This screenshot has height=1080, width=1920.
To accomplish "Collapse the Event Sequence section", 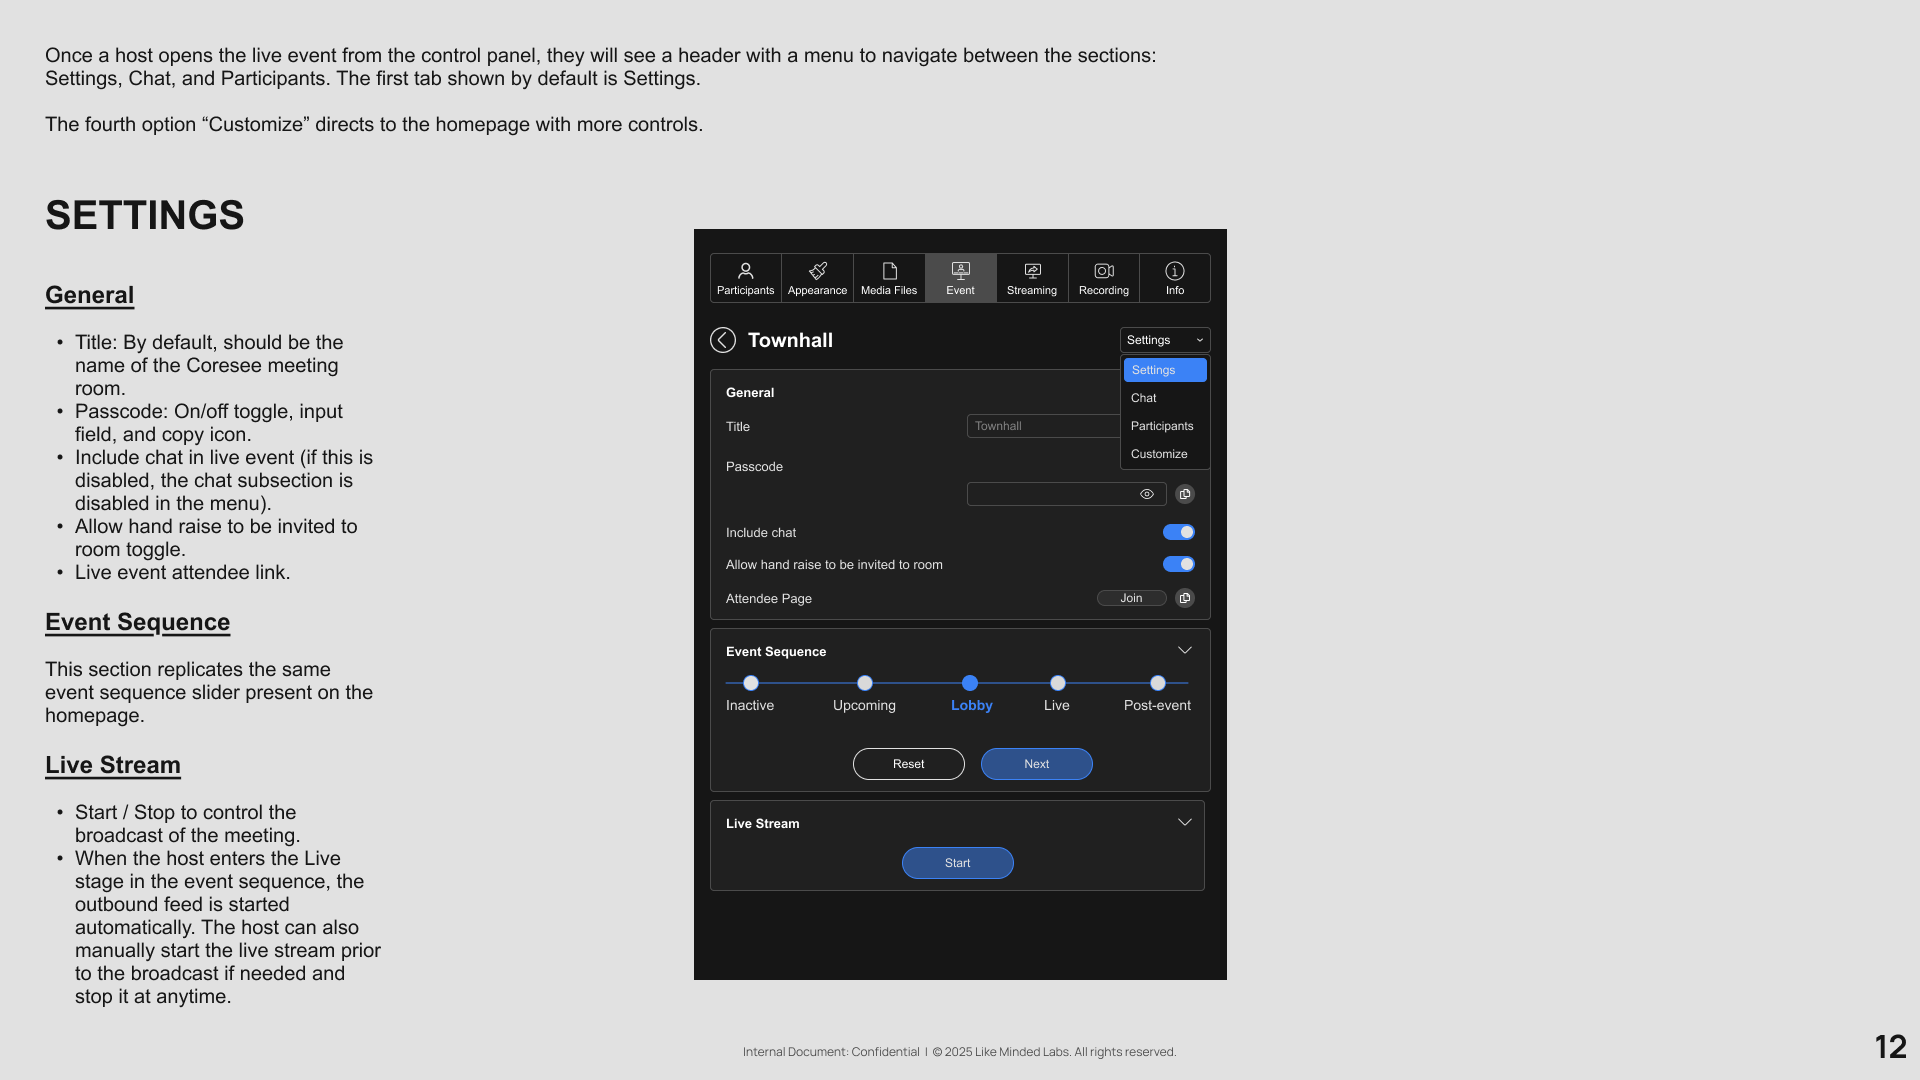I will (1185, 651).
